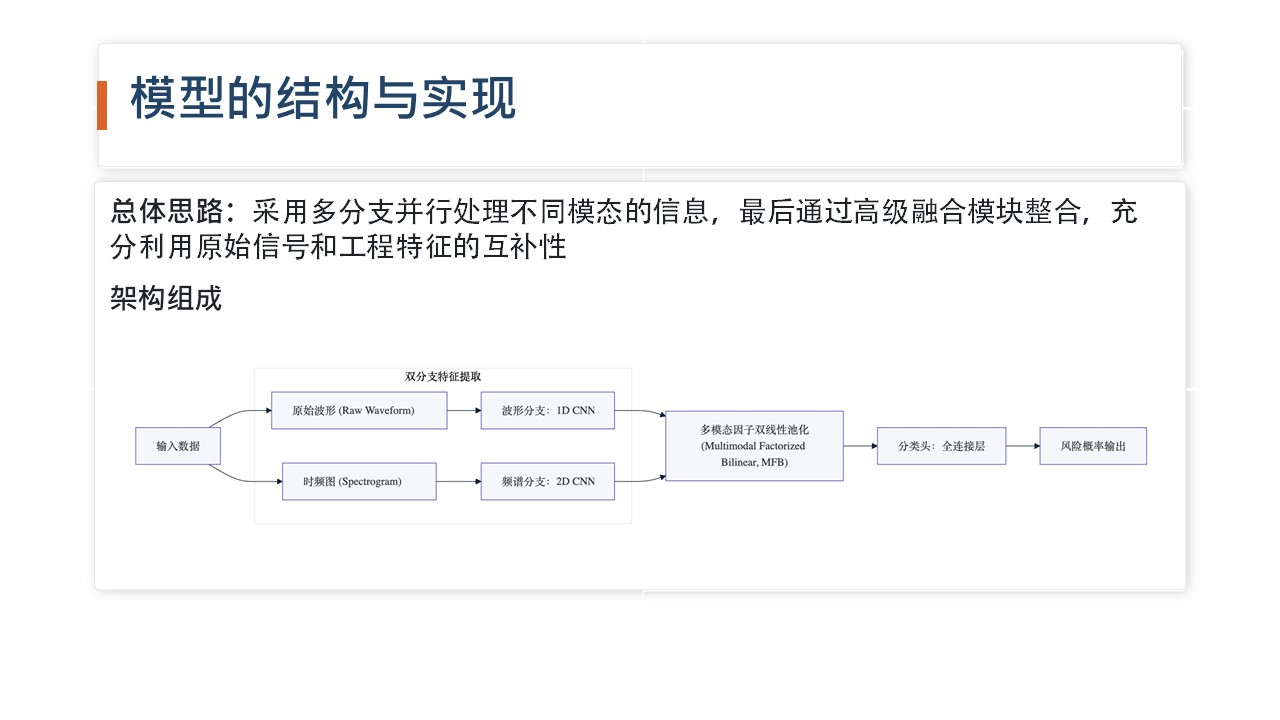Select the arrow from MFB to 分类头

(860, 446)
